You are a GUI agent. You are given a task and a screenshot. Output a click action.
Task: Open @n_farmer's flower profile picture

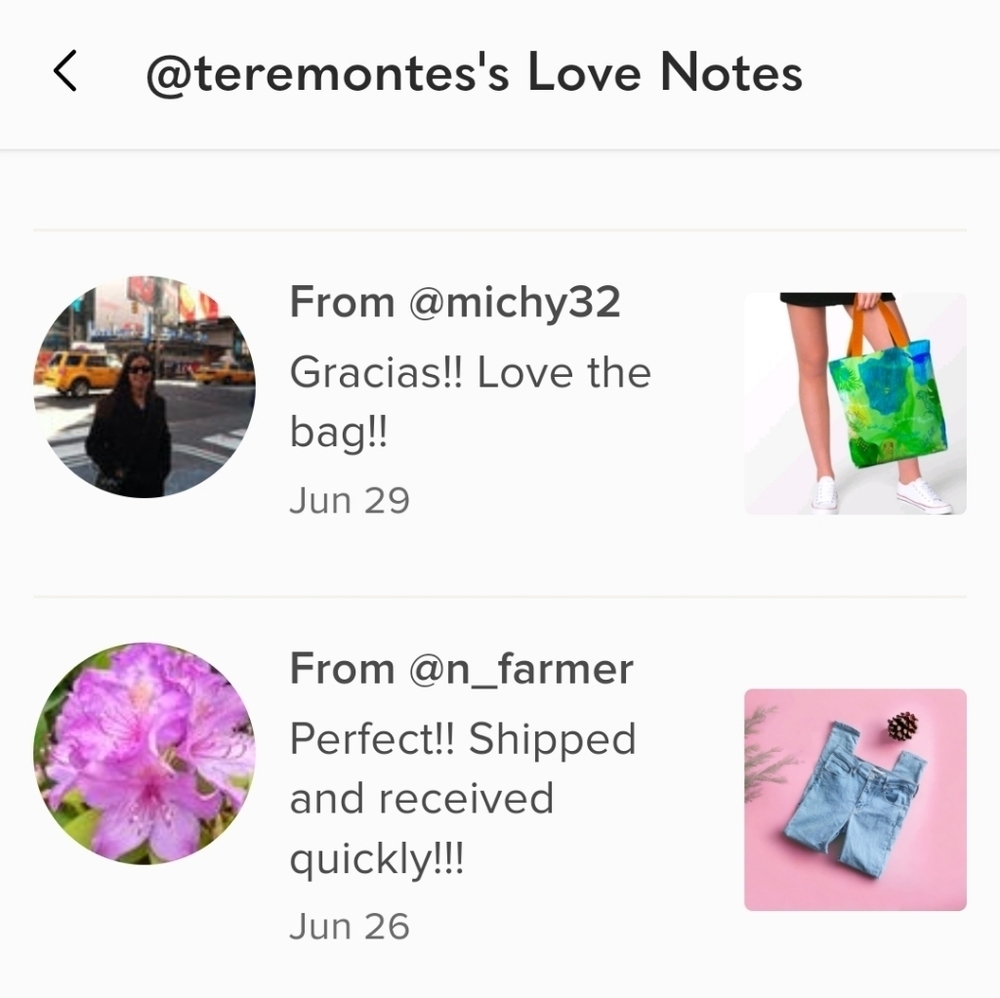pos(144,754)
